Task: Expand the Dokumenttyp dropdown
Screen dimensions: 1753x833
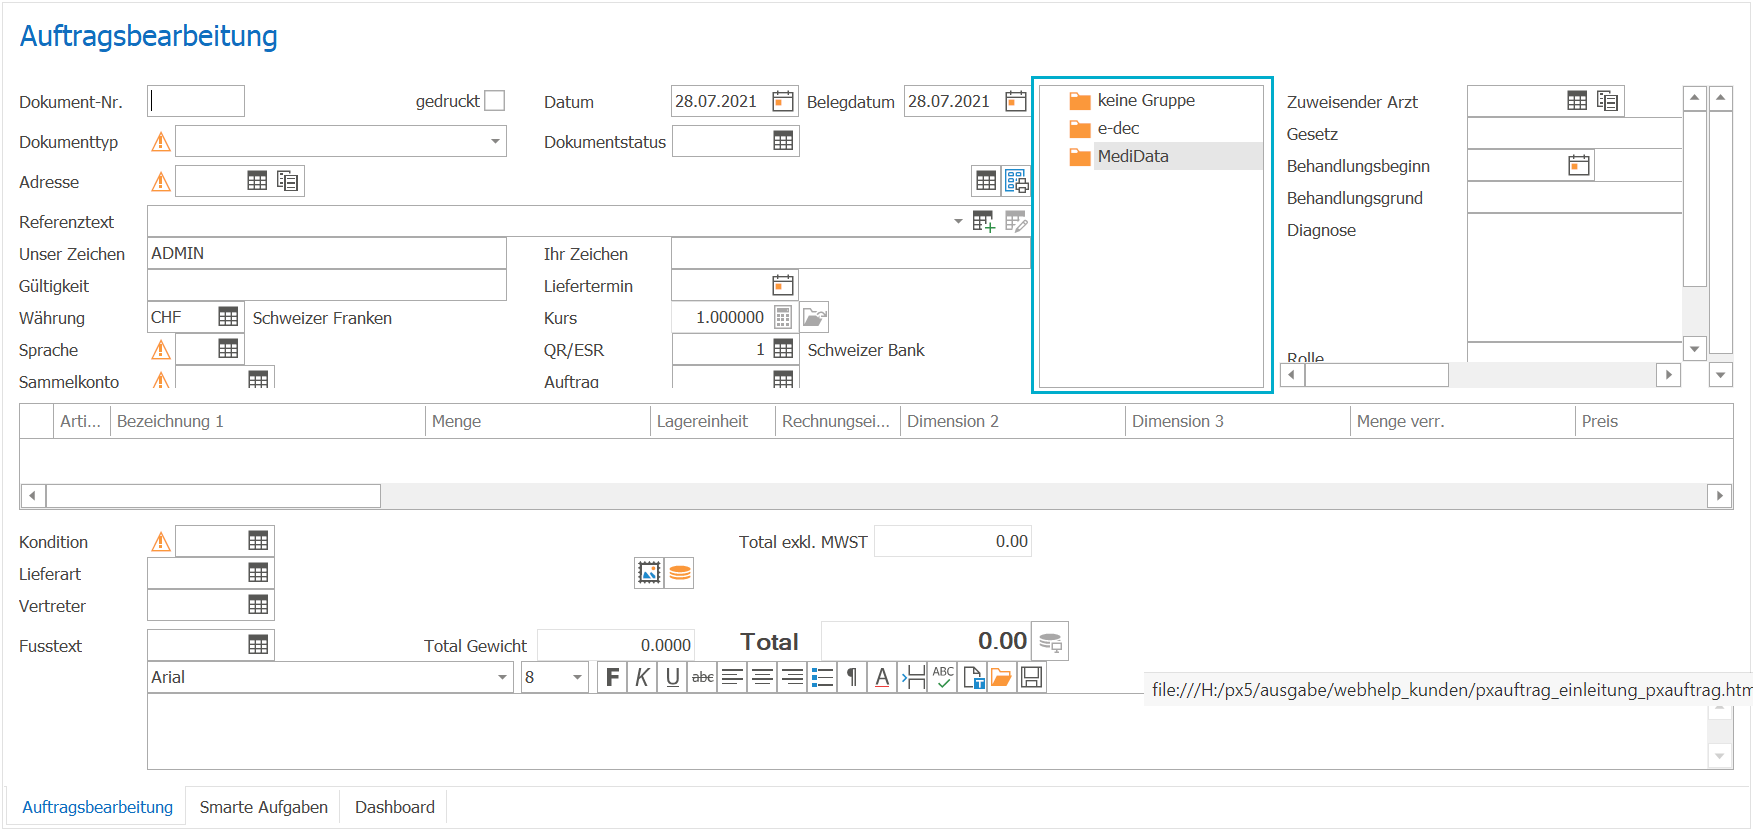Action: 495,141
